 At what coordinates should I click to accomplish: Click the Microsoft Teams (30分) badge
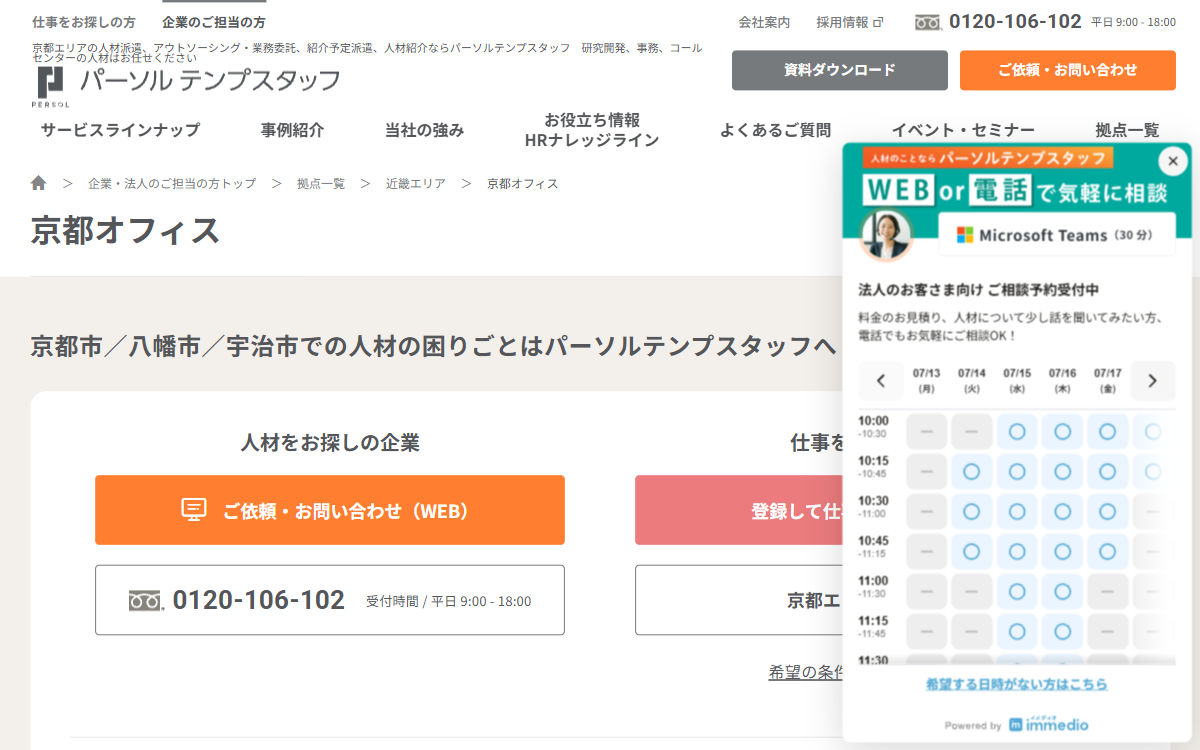(x=1057, y=235)
